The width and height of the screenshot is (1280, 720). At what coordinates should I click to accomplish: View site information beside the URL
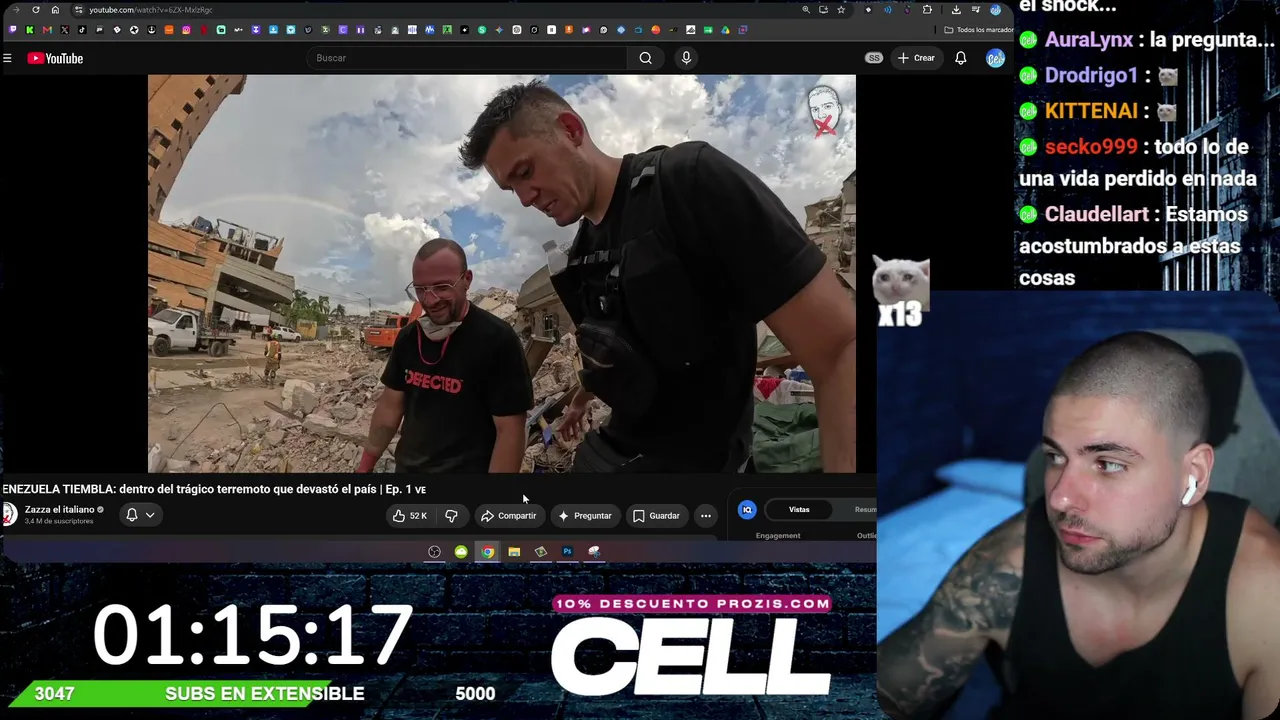(x=78, y=10)
